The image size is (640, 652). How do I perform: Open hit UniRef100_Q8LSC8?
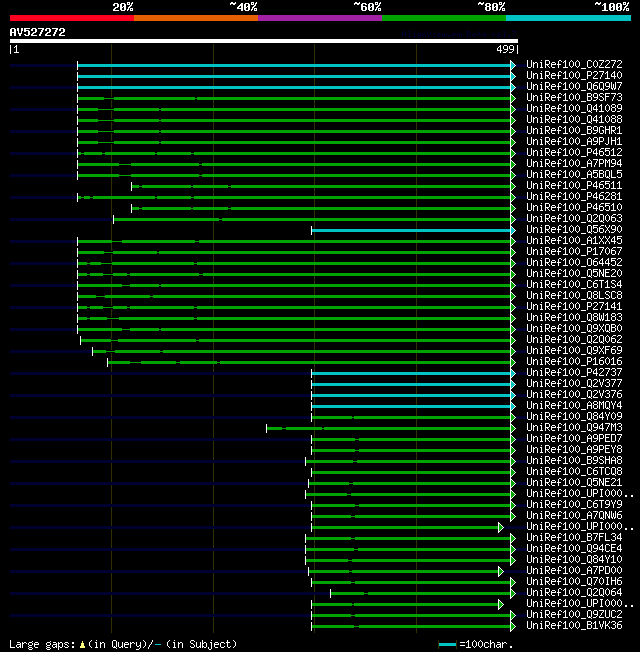click(574, 296)
